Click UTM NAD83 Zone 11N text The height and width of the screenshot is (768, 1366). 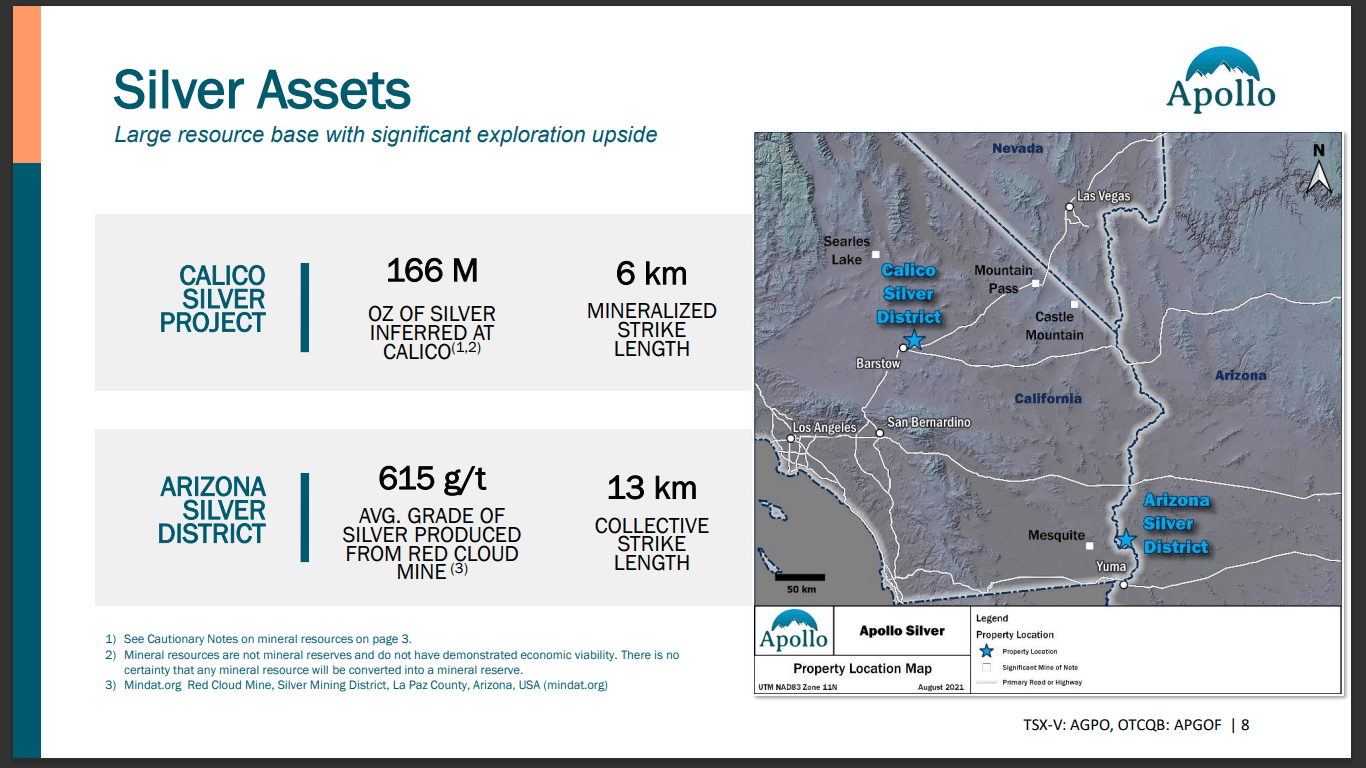pos(798,688)
